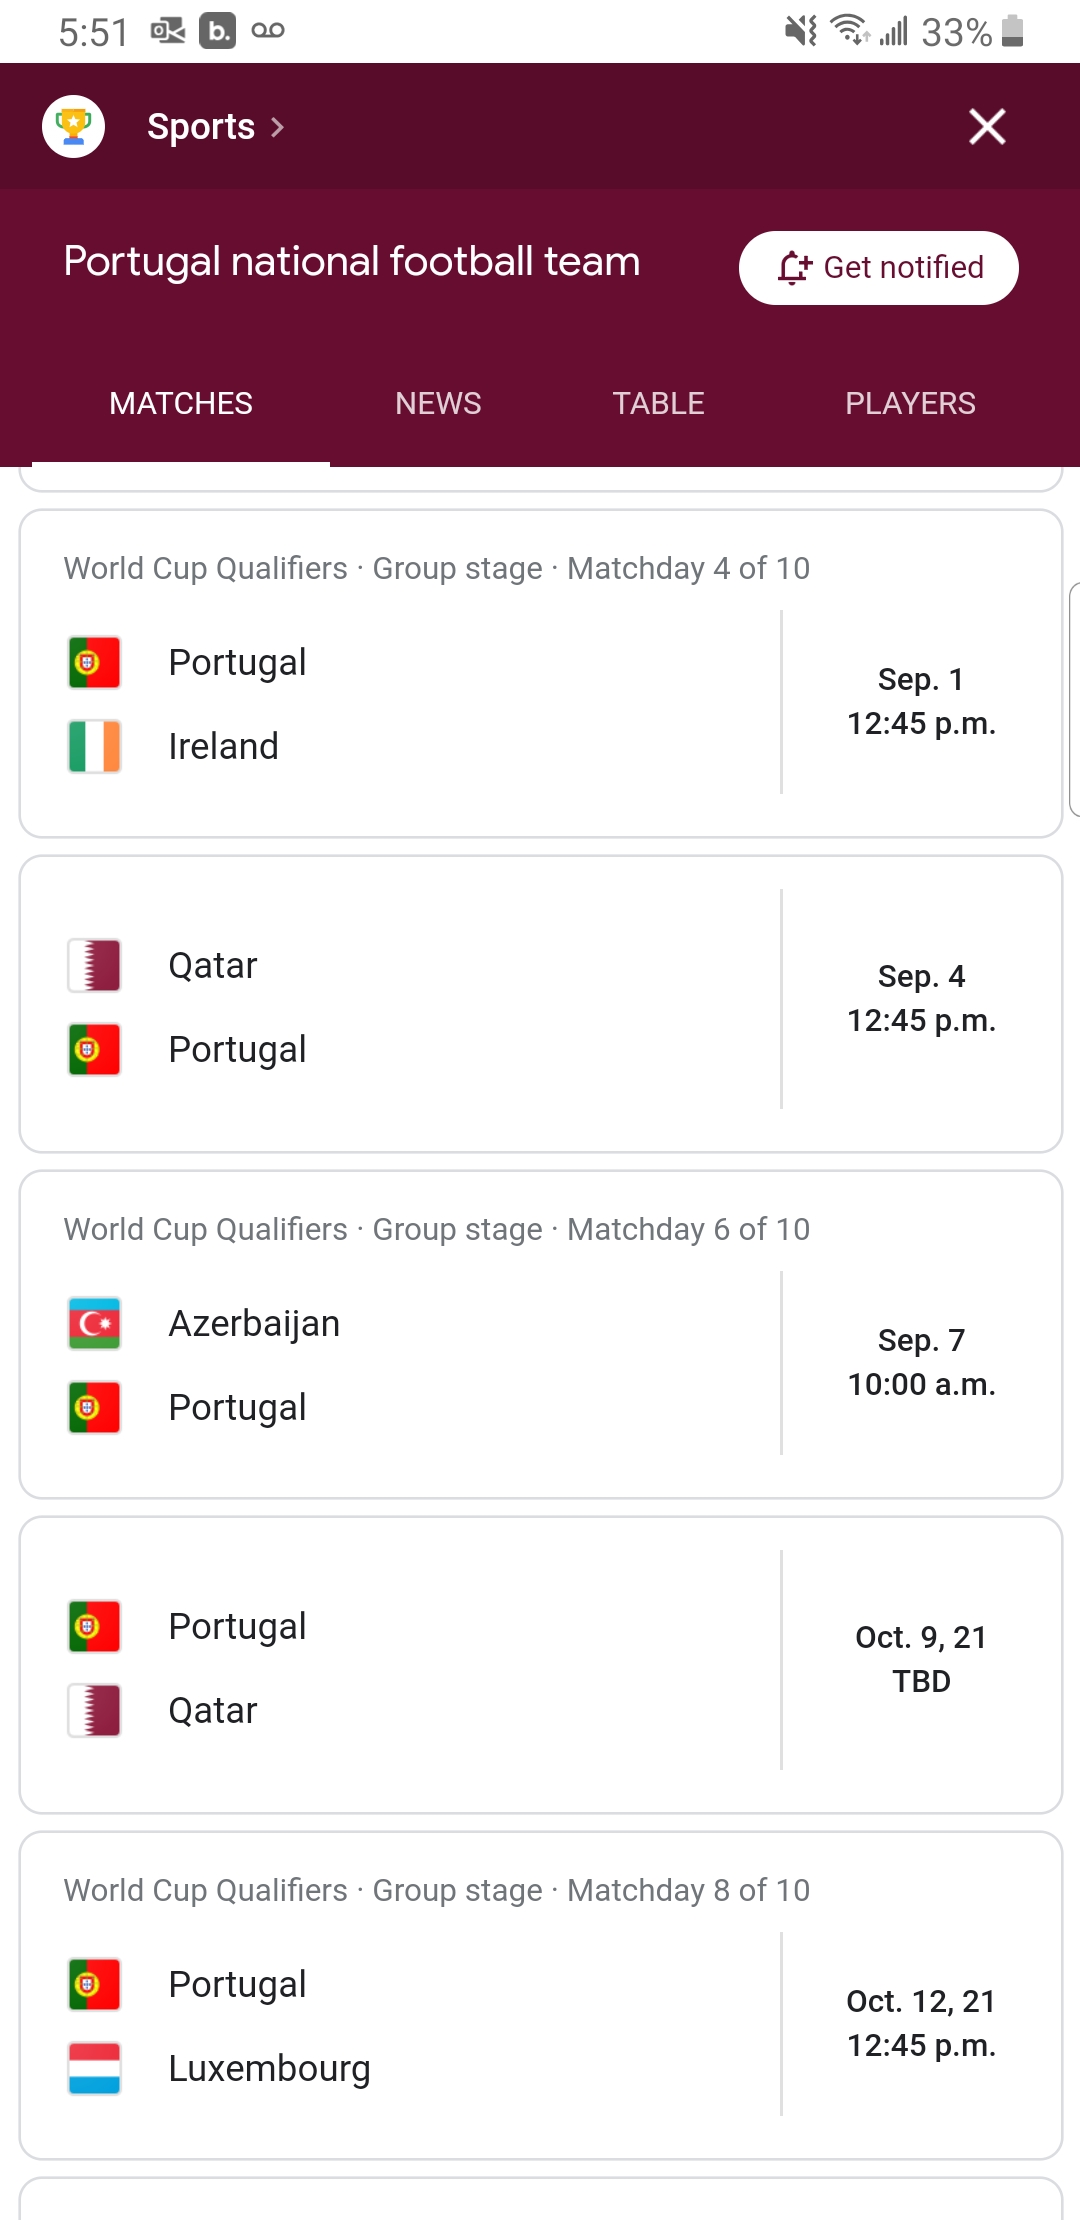
Task: Tap the Luxembourg flag icon
Action: click(95, 2068)
